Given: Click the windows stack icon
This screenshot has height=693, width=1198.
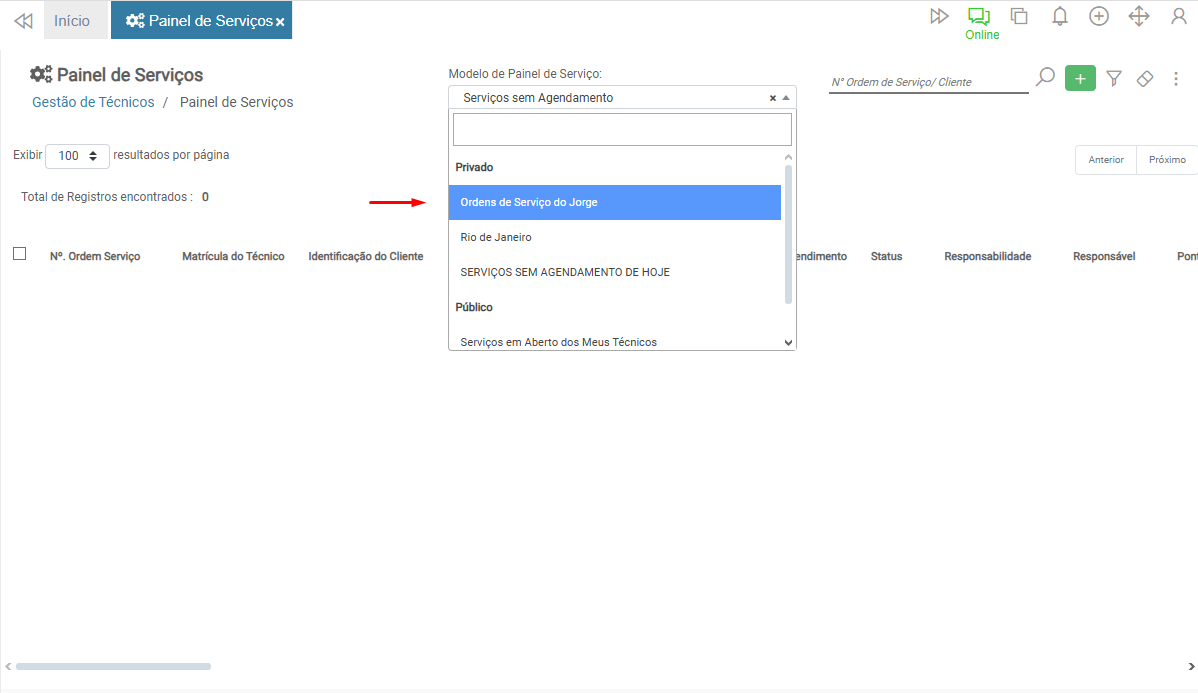Looking at the screenshot, I should pyautogui.click(x=1019, y=16).
